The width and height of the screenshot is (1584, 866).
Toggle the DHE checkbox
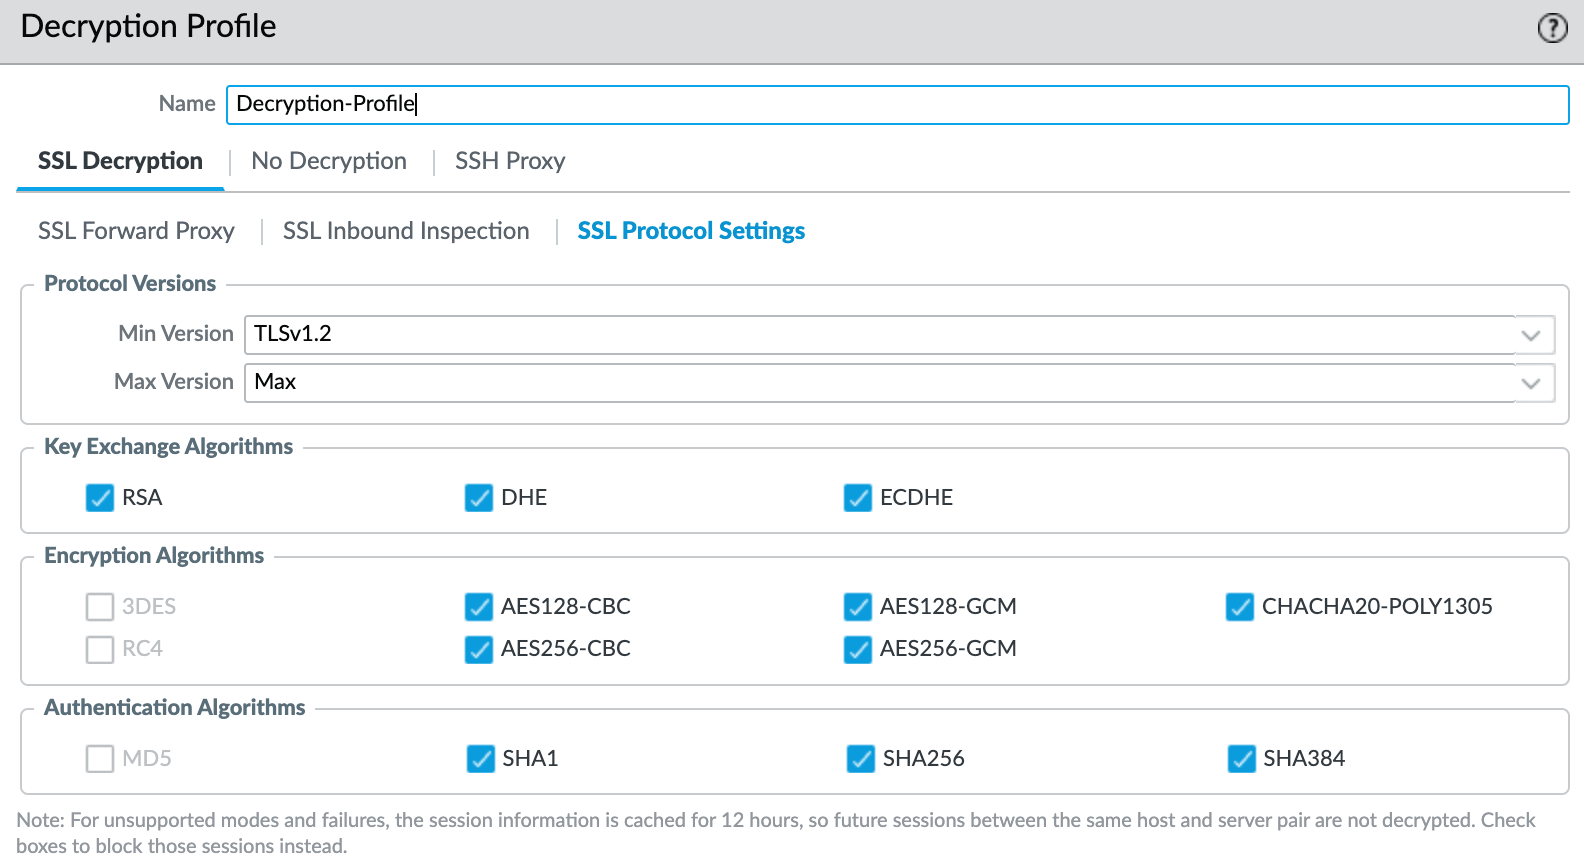click(x=479, y=498)
